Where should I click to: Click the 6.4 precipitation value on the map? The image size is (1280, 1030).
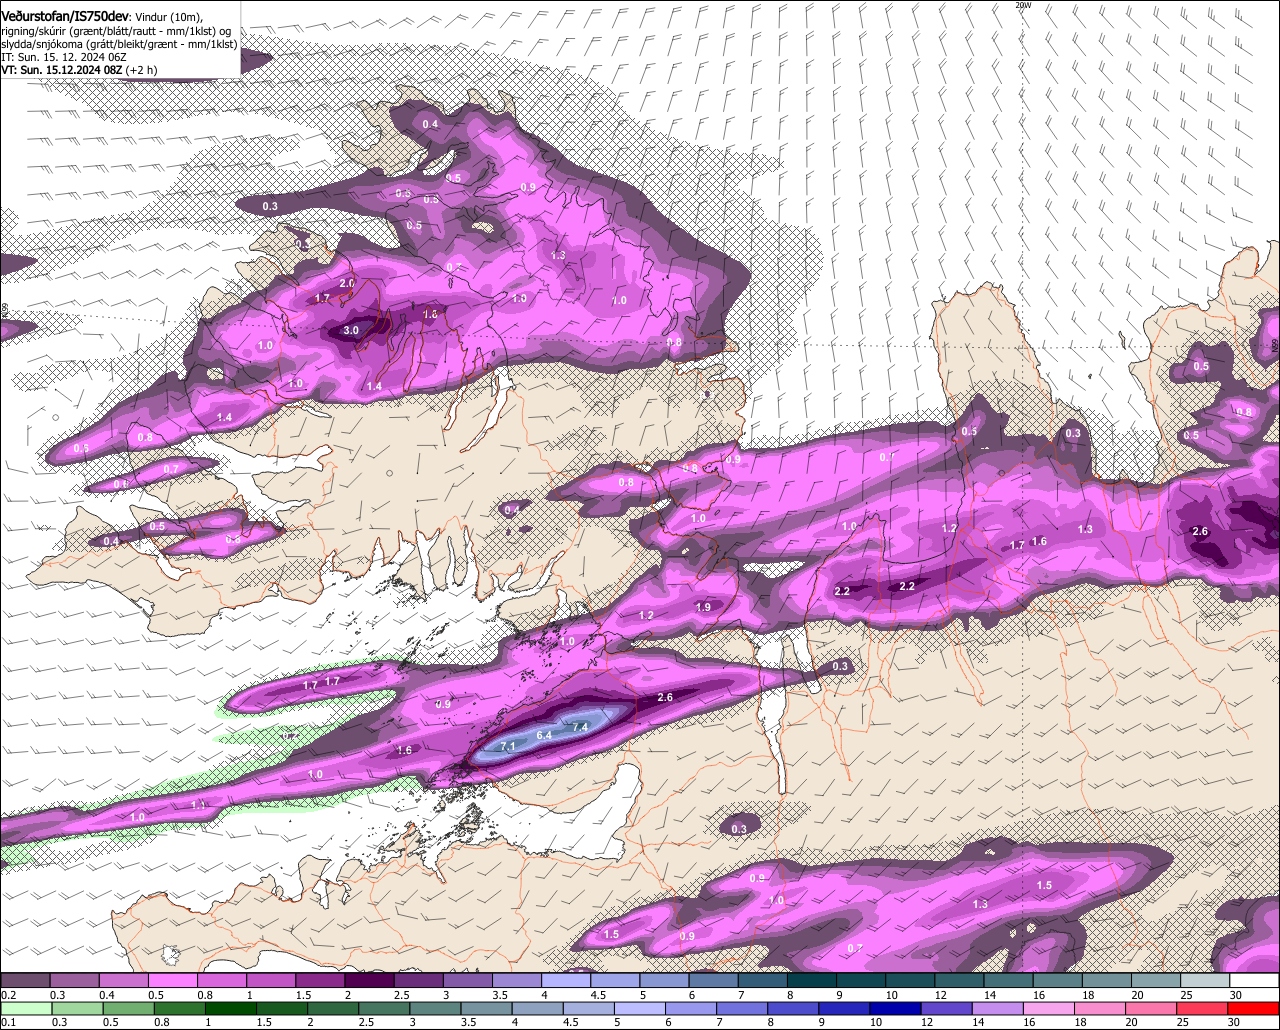544,735
